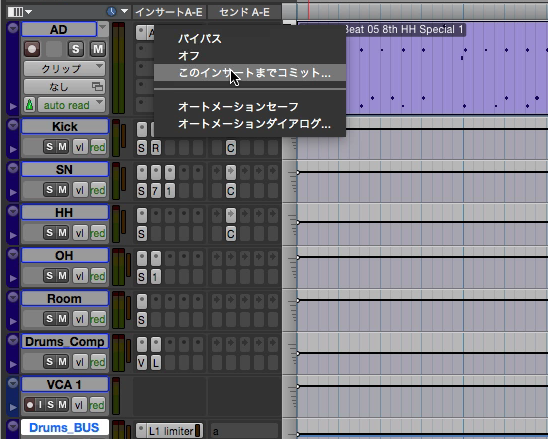
Task: Click the clock icon in track header
Action: (x=111, y=12)
